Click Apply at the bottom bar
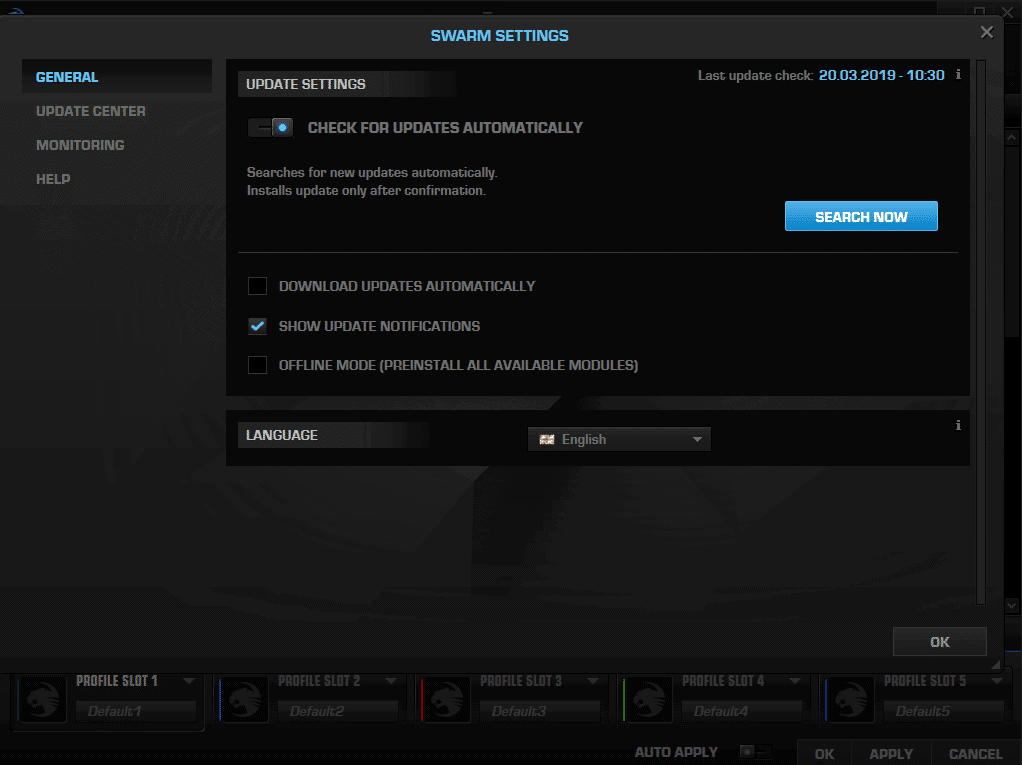Viewport: 1022px width, 765px height. 889,753
